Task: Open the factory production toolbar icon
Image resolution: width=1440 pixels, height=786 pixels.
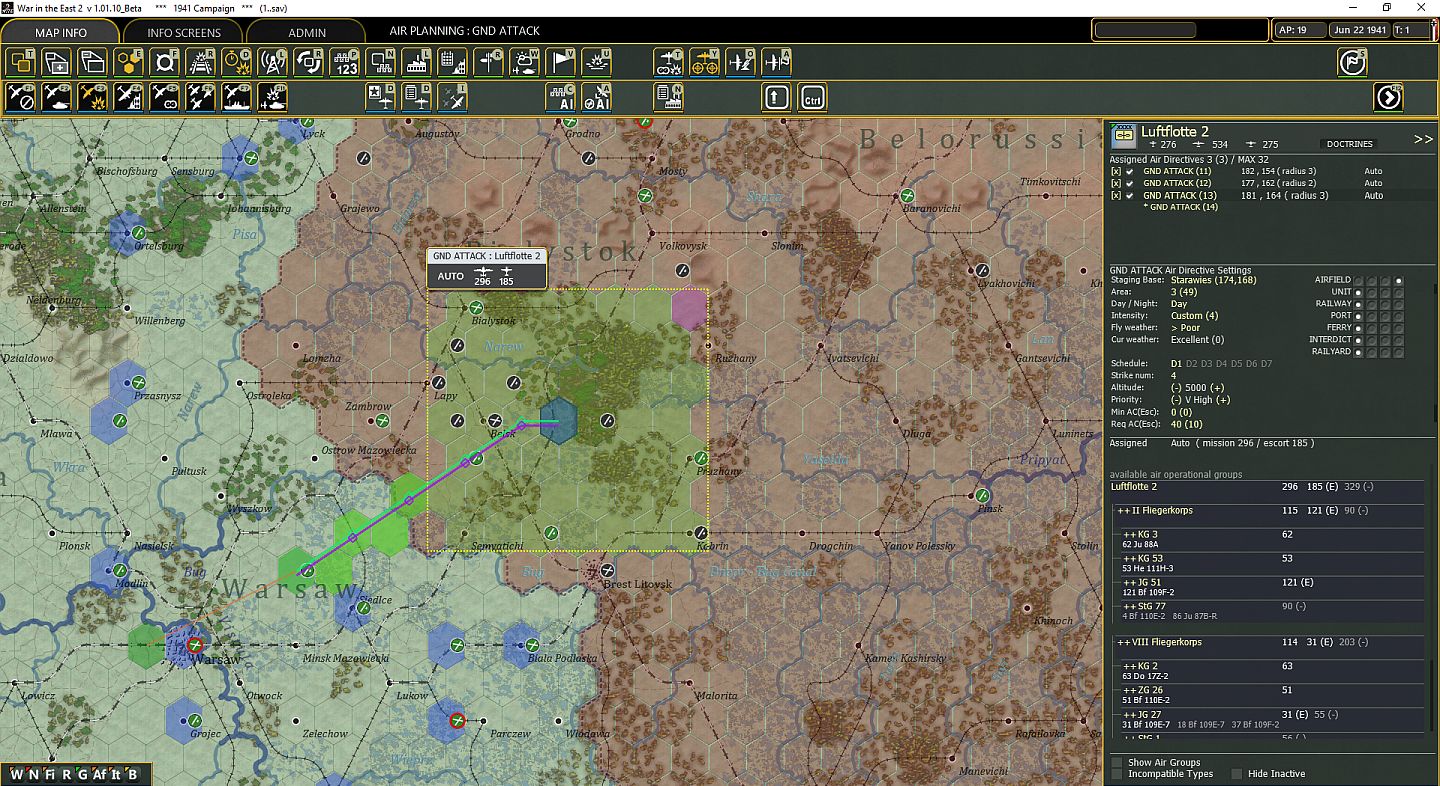Action: click(417, 62)
